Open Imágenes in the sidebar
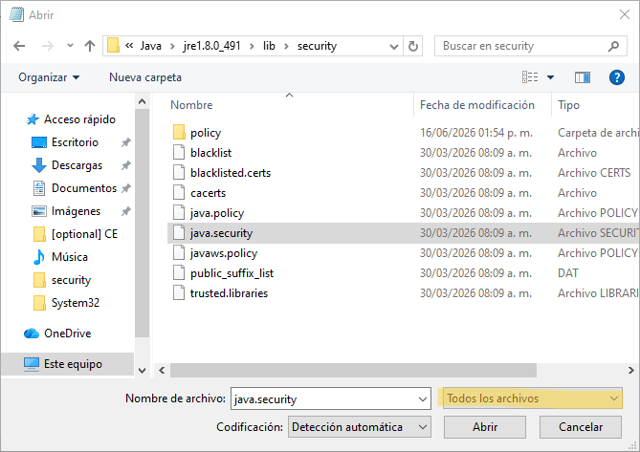Screen dimensions: 640x452 (66, 211)
